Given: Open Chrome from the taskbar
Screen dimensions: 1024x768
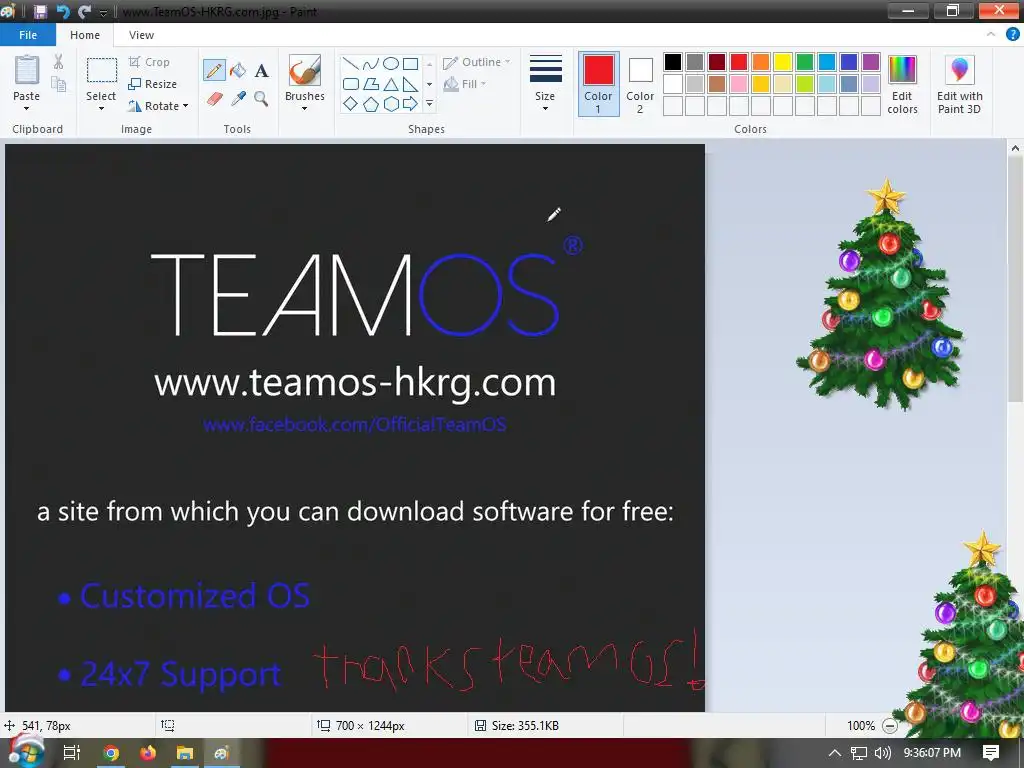Looking at the screenshot, I should coord(111,753).
